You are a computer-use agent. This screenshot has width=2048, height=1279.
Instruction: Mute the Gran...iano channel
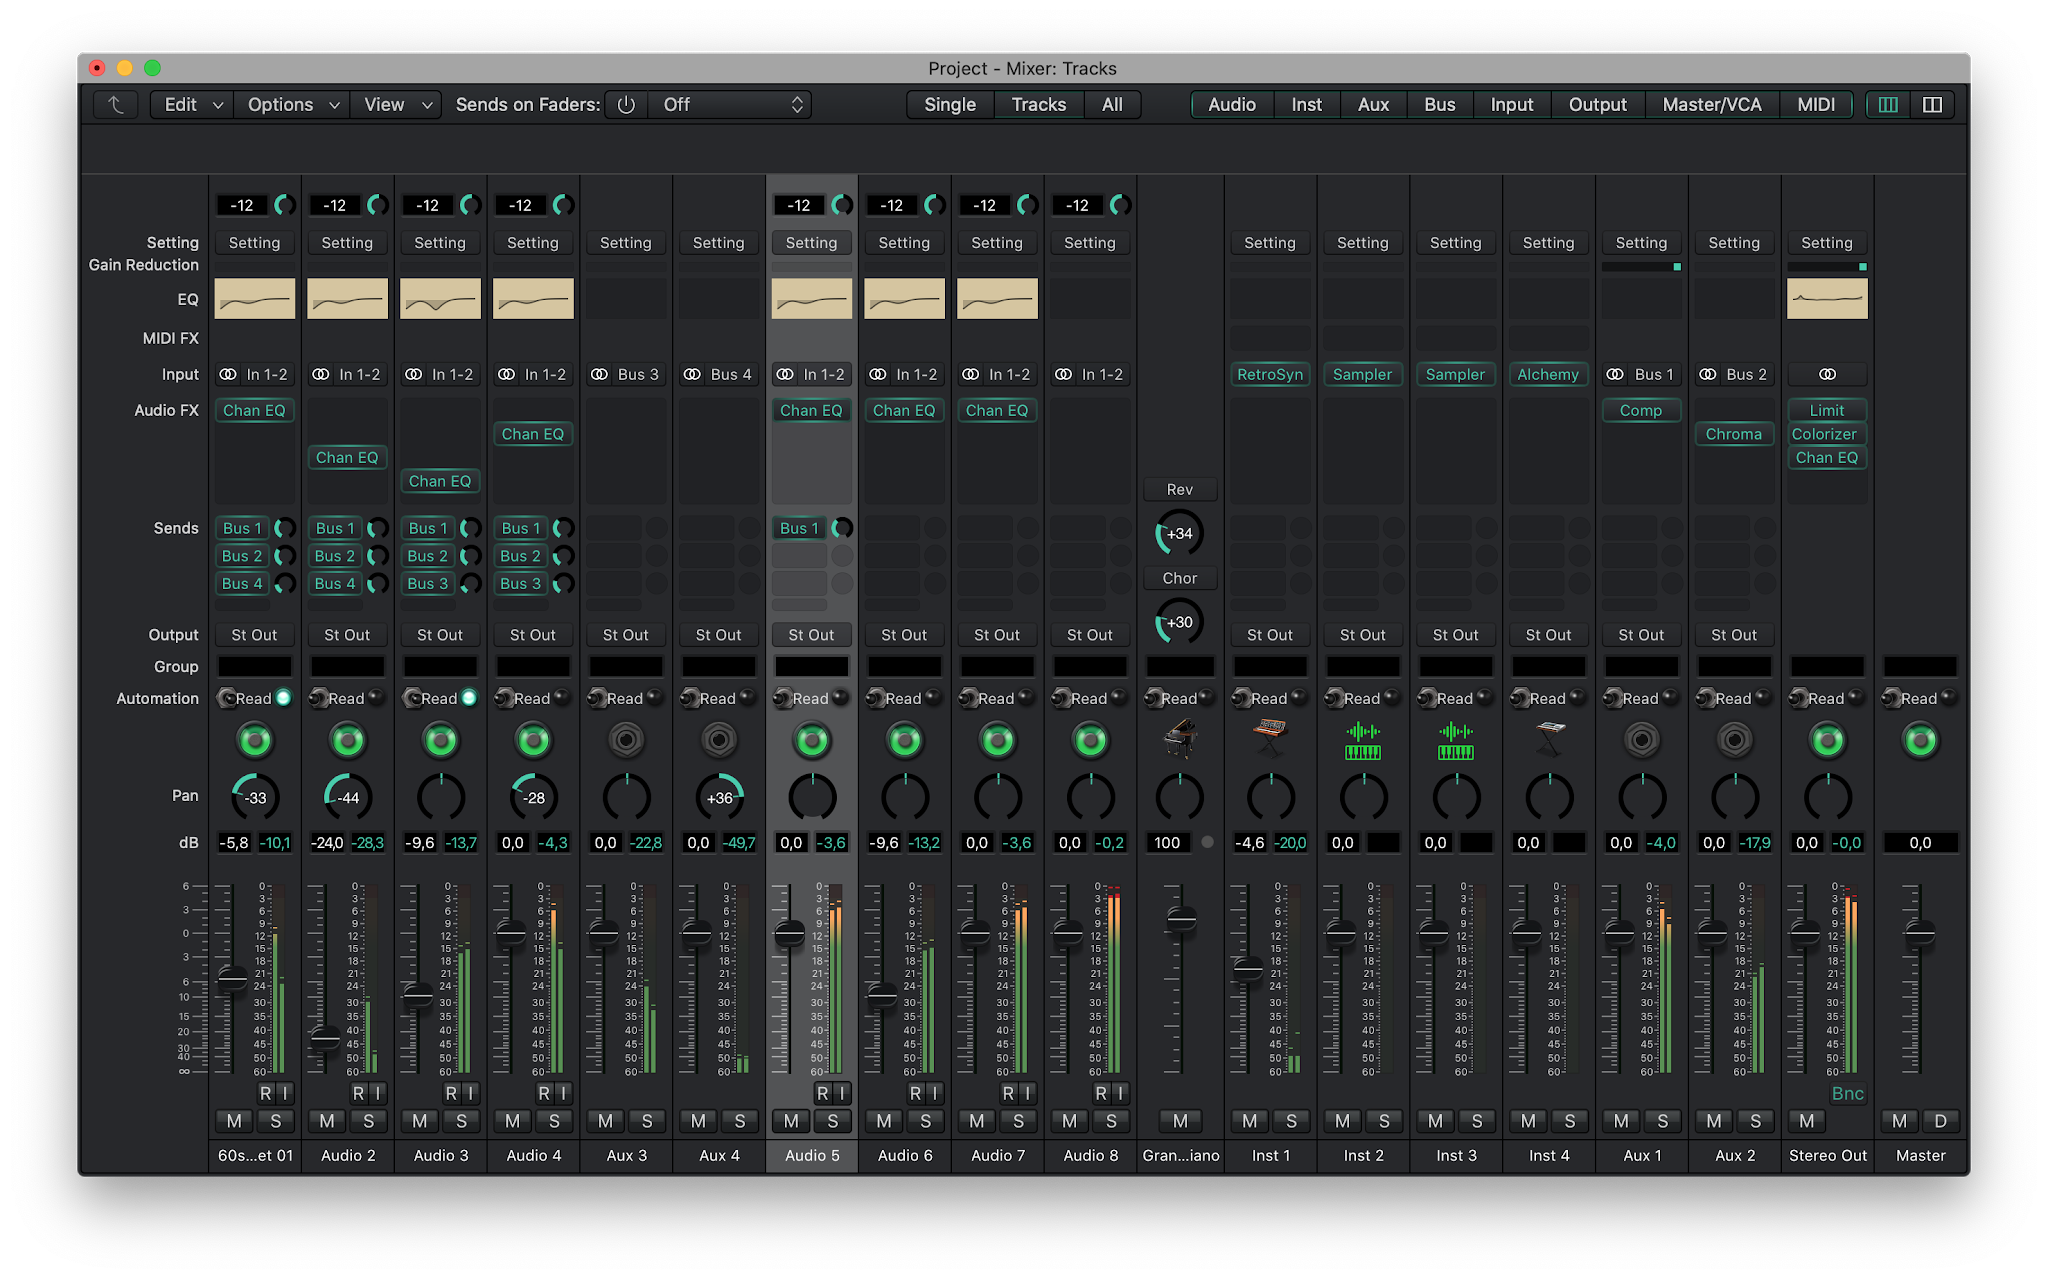tap(1180, 1121)
